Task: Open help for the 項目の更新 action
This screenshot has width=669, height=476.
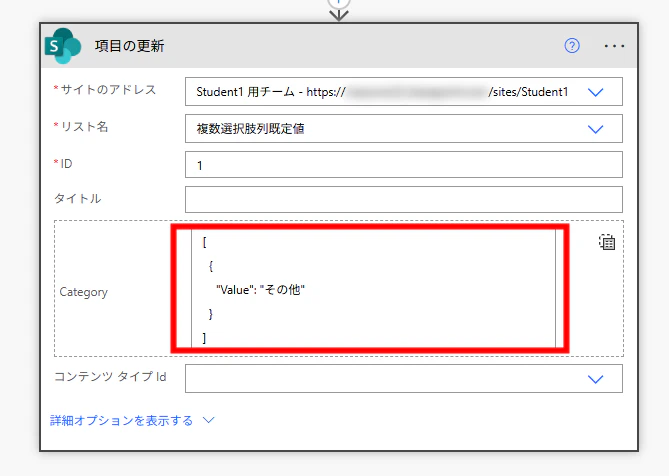Action: pyautogui.click(x=572, y=45)
